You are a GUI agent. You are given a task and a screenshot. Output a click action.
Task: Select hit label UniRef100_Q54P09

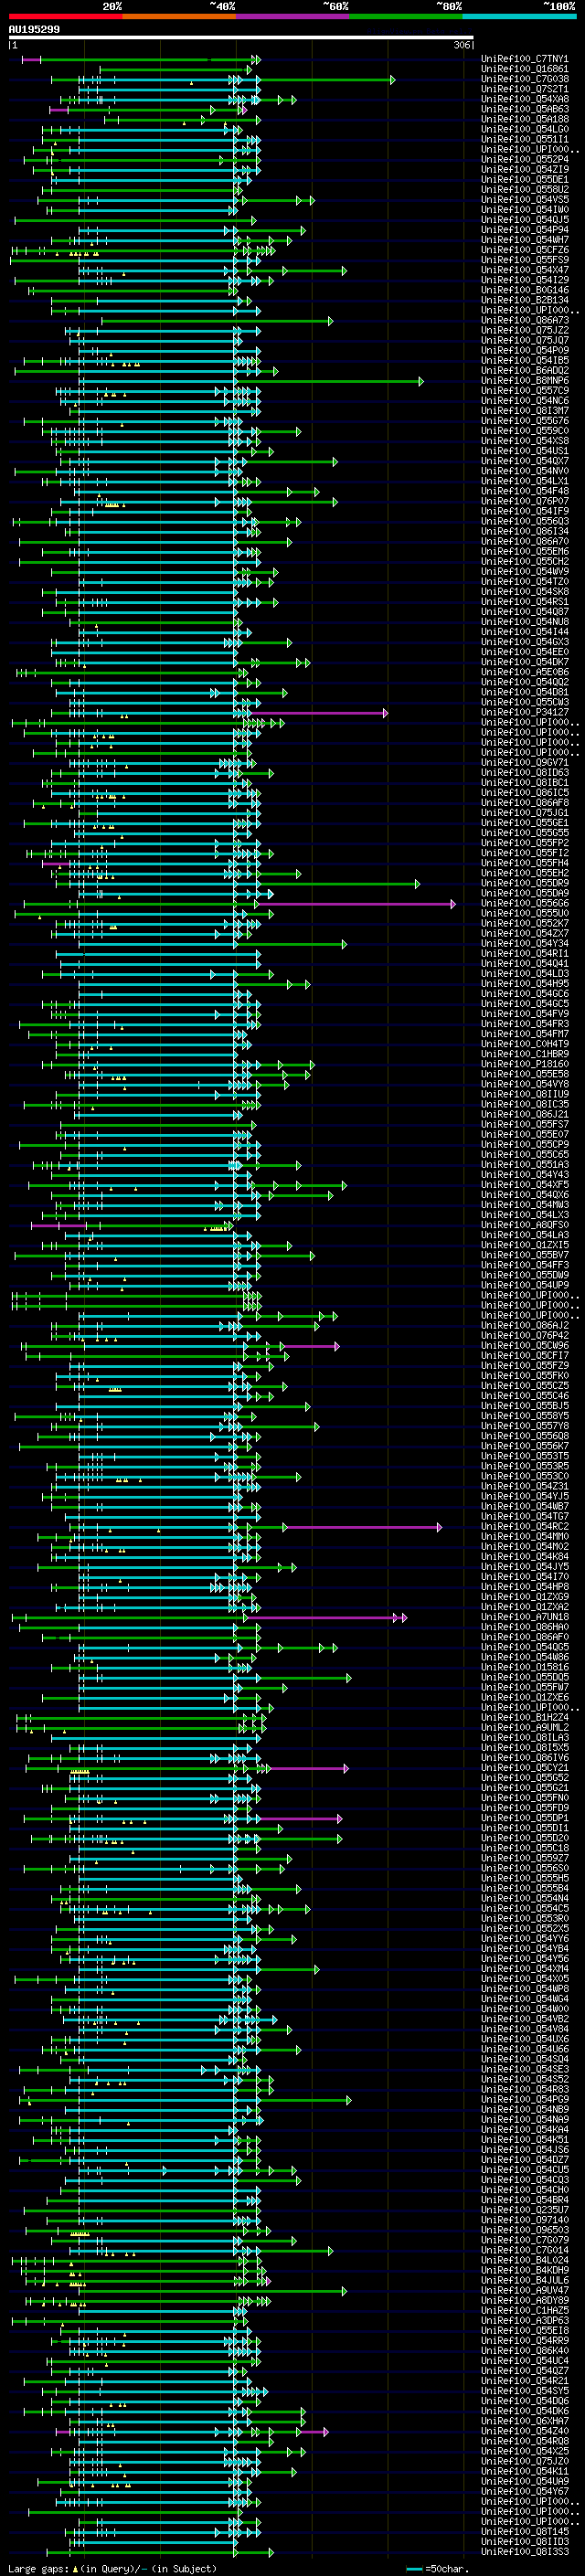point(525,350)
